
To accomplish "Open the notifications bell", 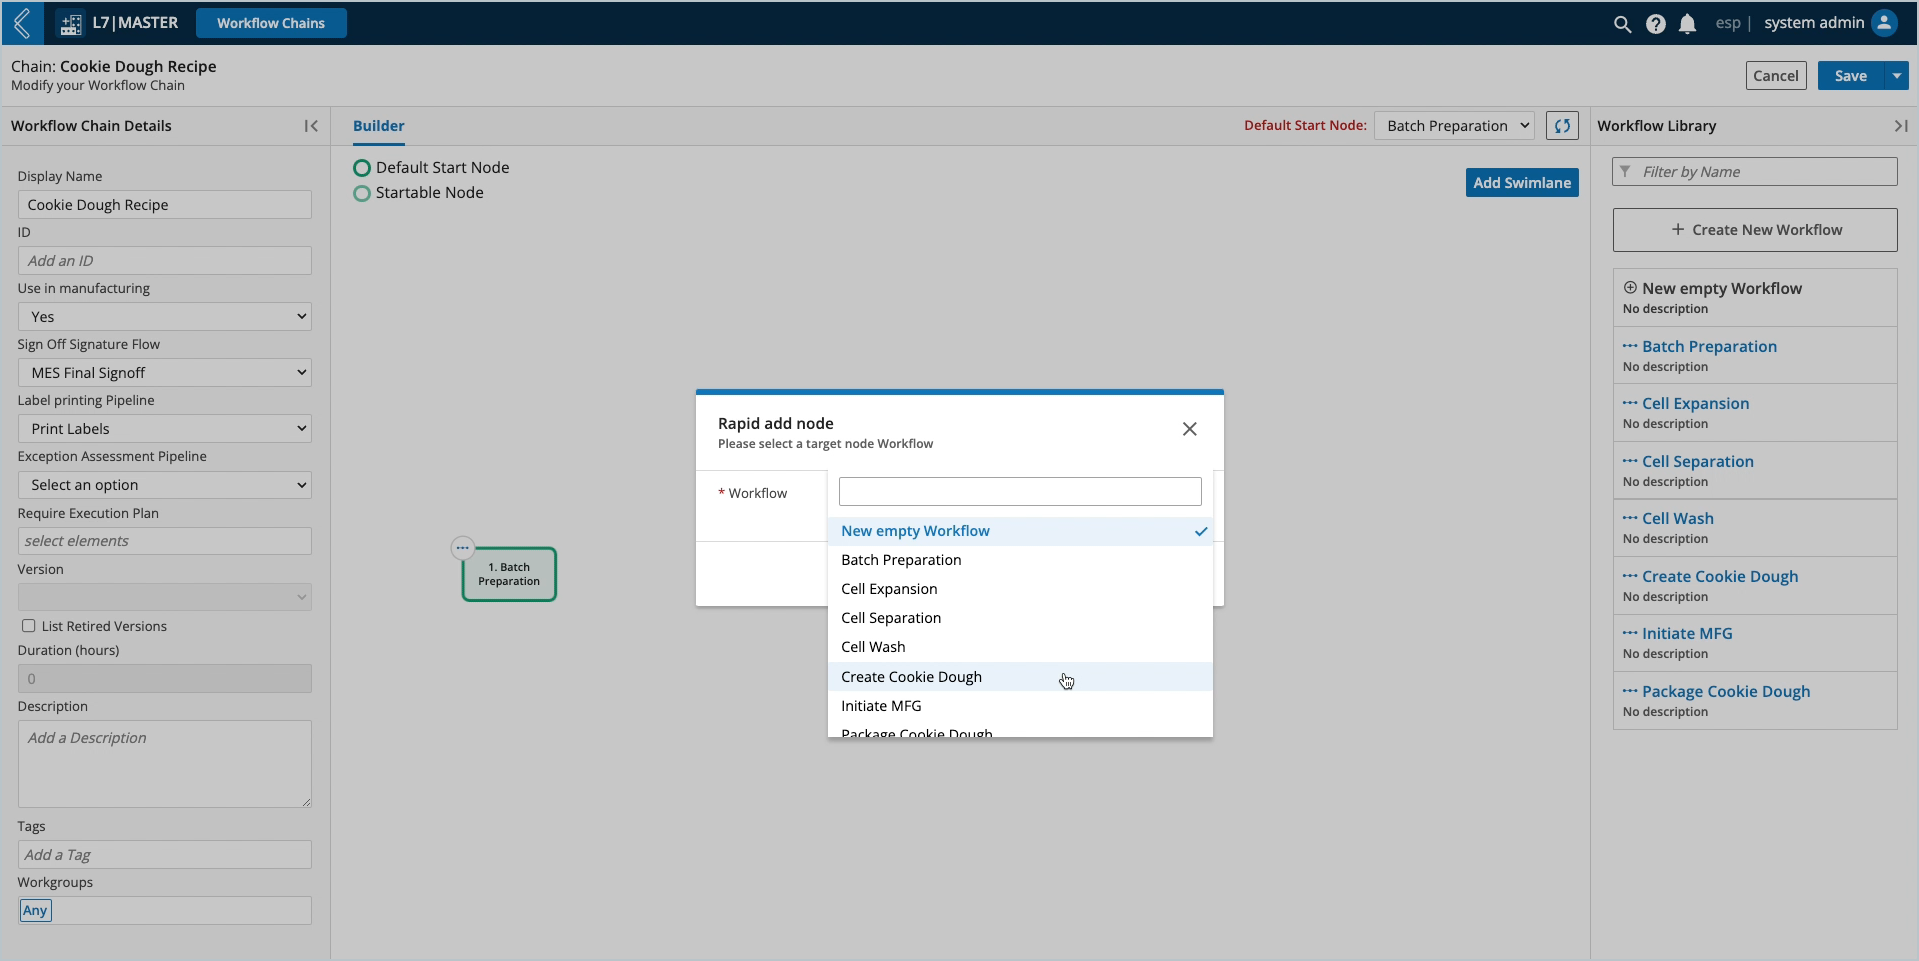I will pyautogui.click(x=1687, y=24).
